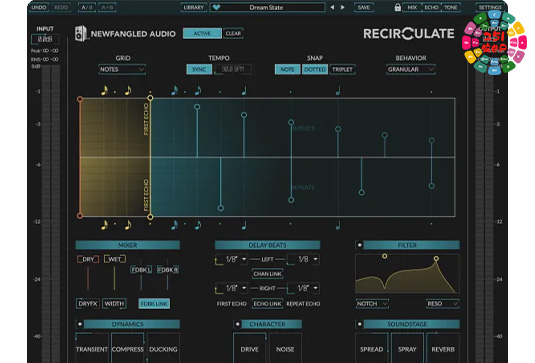
Task: Open left first echo 1/8 dropdown
Action: pos(231,259)
